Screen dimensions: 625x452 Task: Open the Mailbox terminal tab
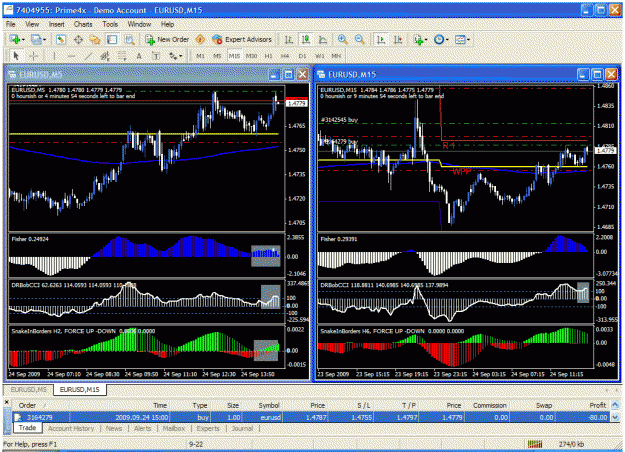174,428
